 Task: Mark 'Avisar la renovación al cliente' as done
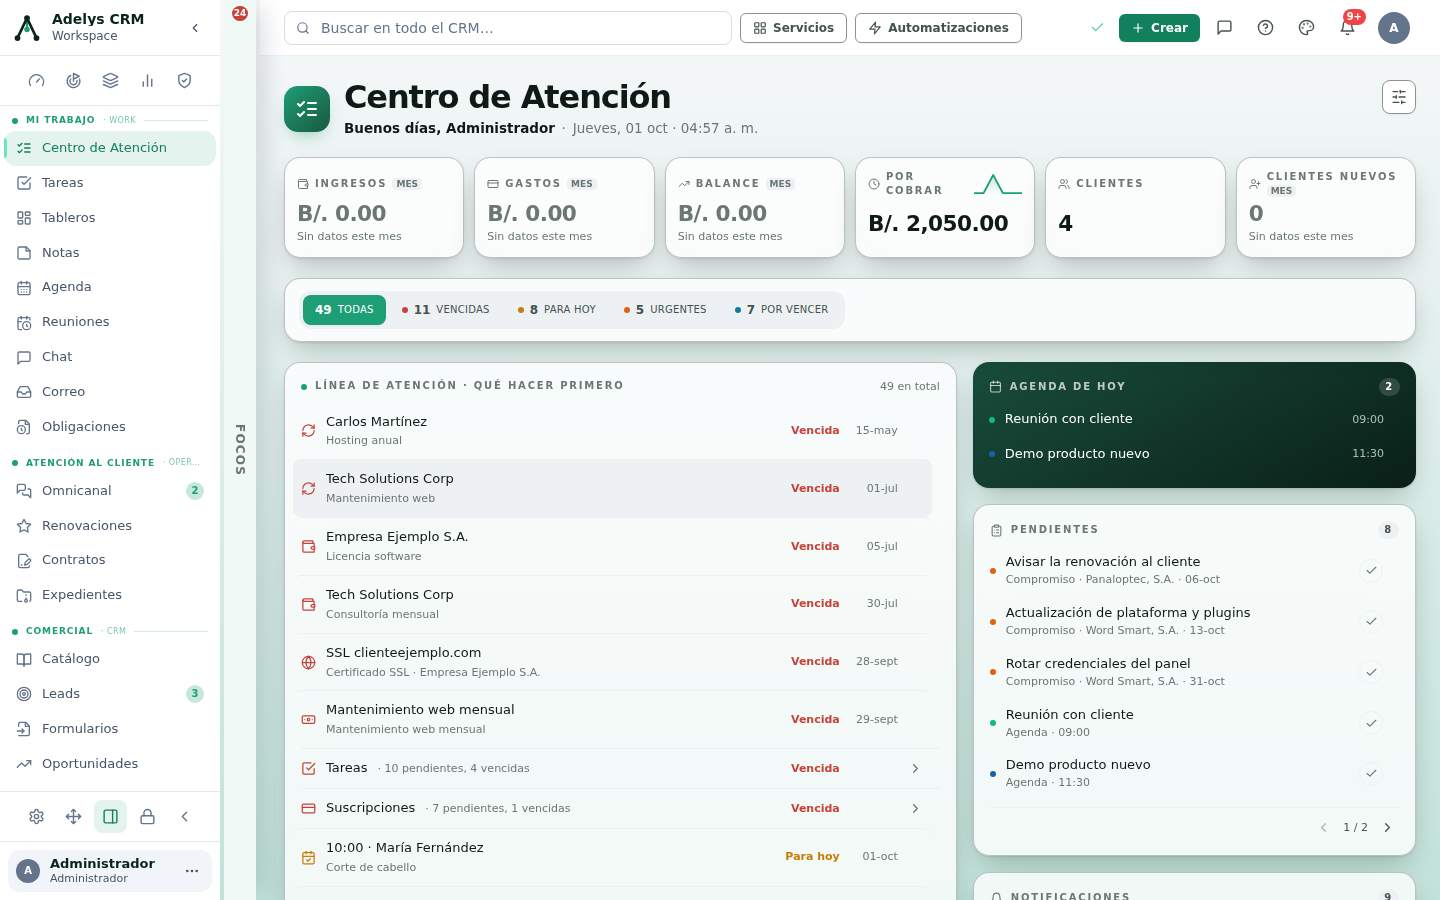pos(1371,570)
